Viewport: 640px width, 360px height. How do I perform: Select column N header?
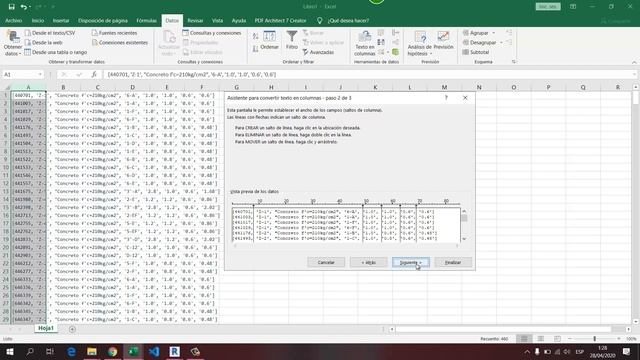(x=479, y=87)
